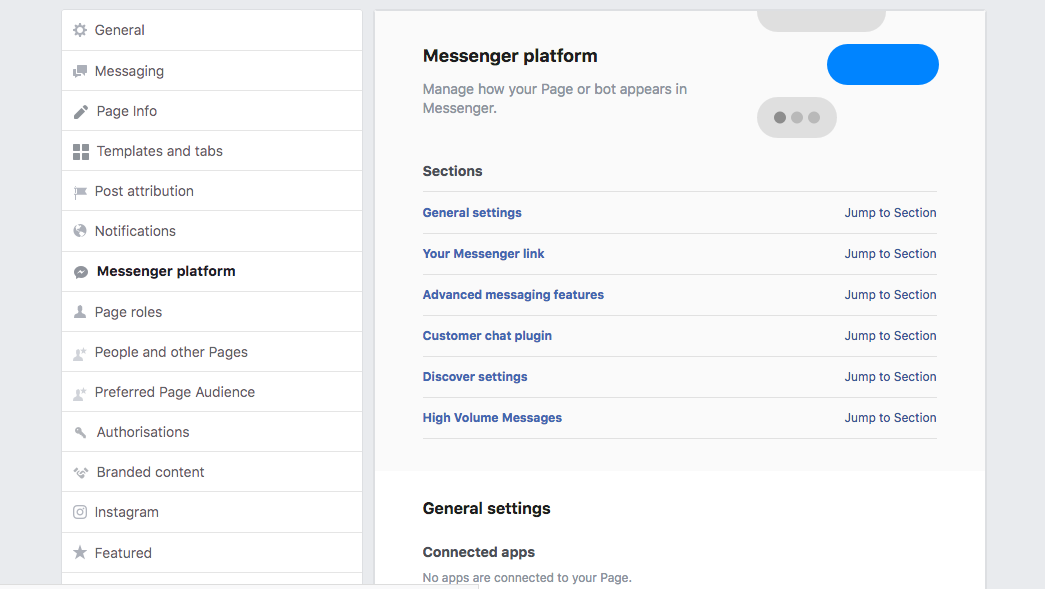Jump to Section for Discover settings
Viewport: 1045px width, 589px height.
click(x=890, y=376)
